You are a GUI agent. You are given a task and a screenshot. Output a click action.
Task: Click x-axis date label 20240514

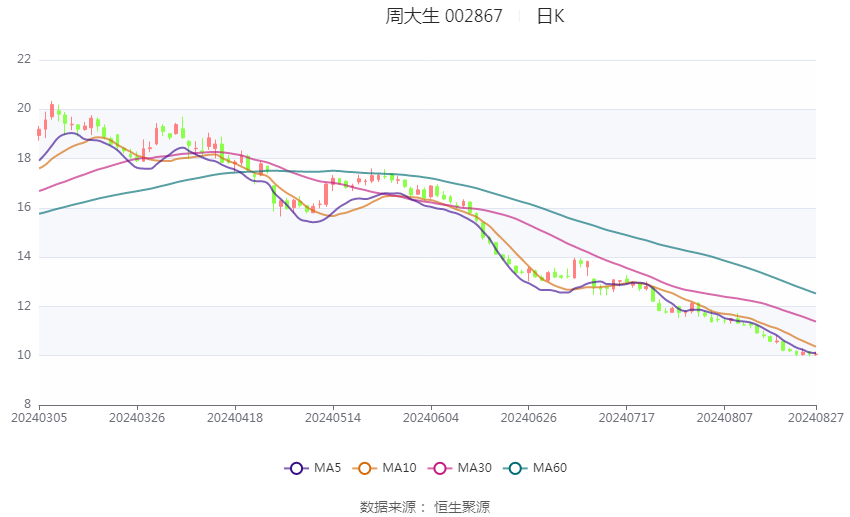333,418
